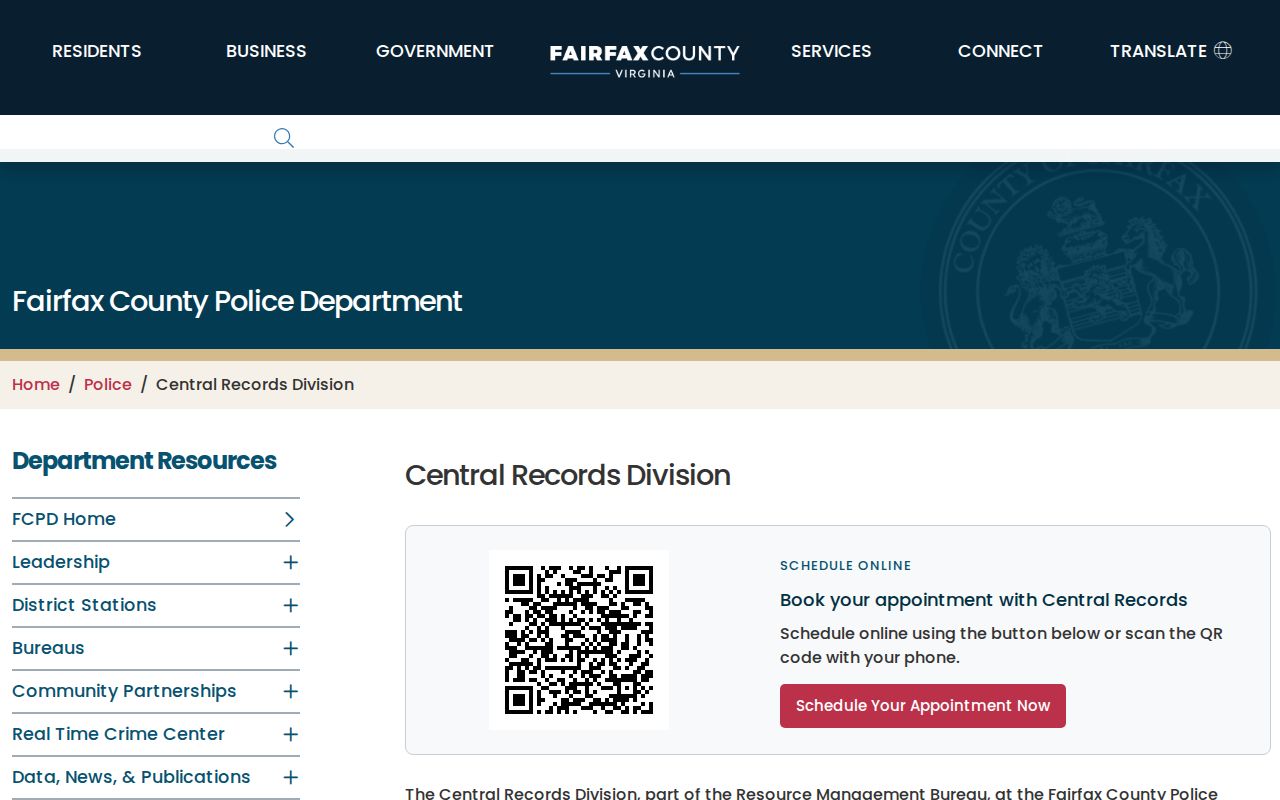The width and height of the screenshot is (1280, 800).
Task: Go to Police breadcrumb link
Action: (x=108, y=384)
